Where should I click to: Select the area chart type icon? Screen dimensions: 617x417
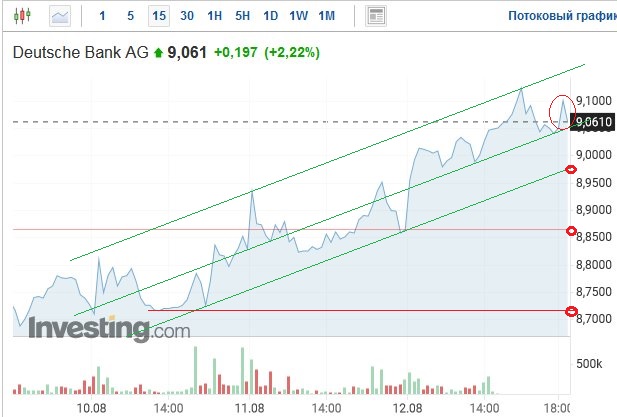(60, 16)
